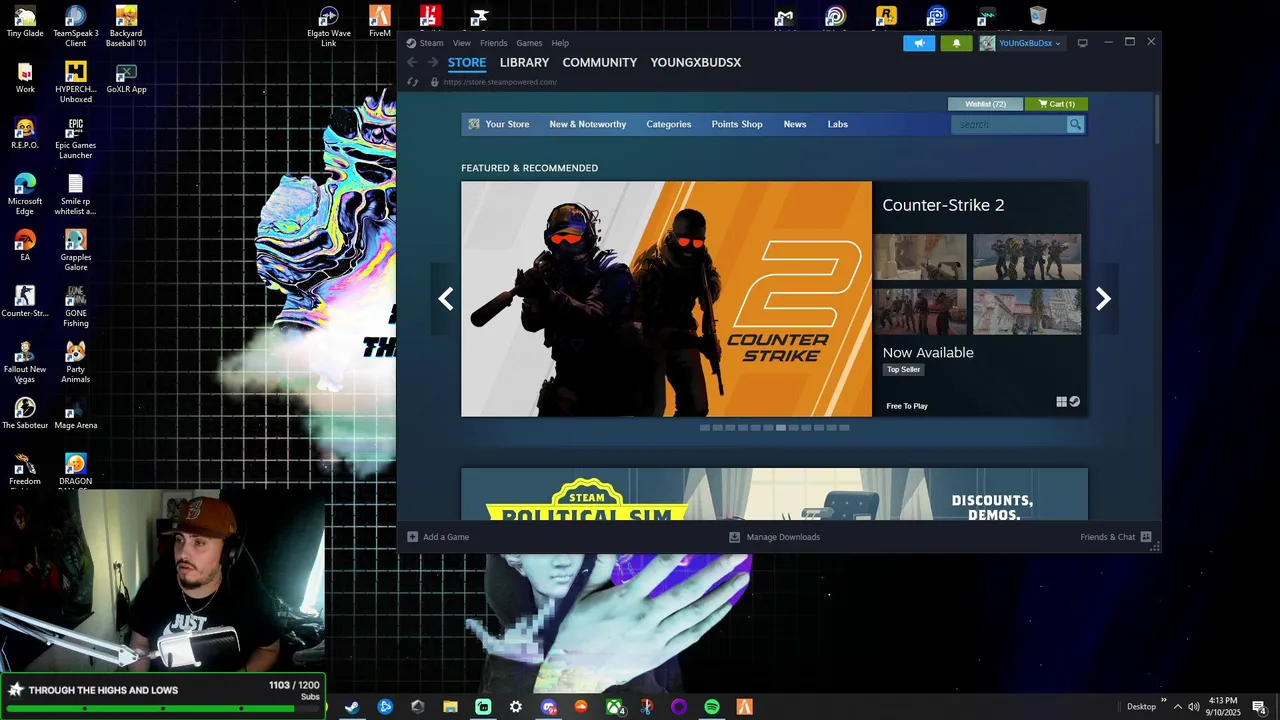The width and height of the screenshot is (1280, 720).
Task: Click the store page vertical scrollbar
Action: (x=1157, y=118)
